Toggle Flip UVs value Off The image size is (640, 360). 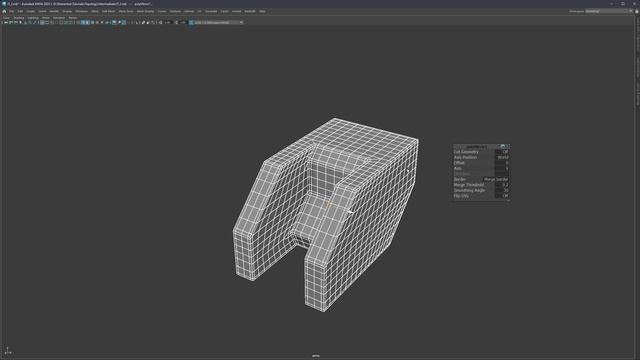pos(502,196)
